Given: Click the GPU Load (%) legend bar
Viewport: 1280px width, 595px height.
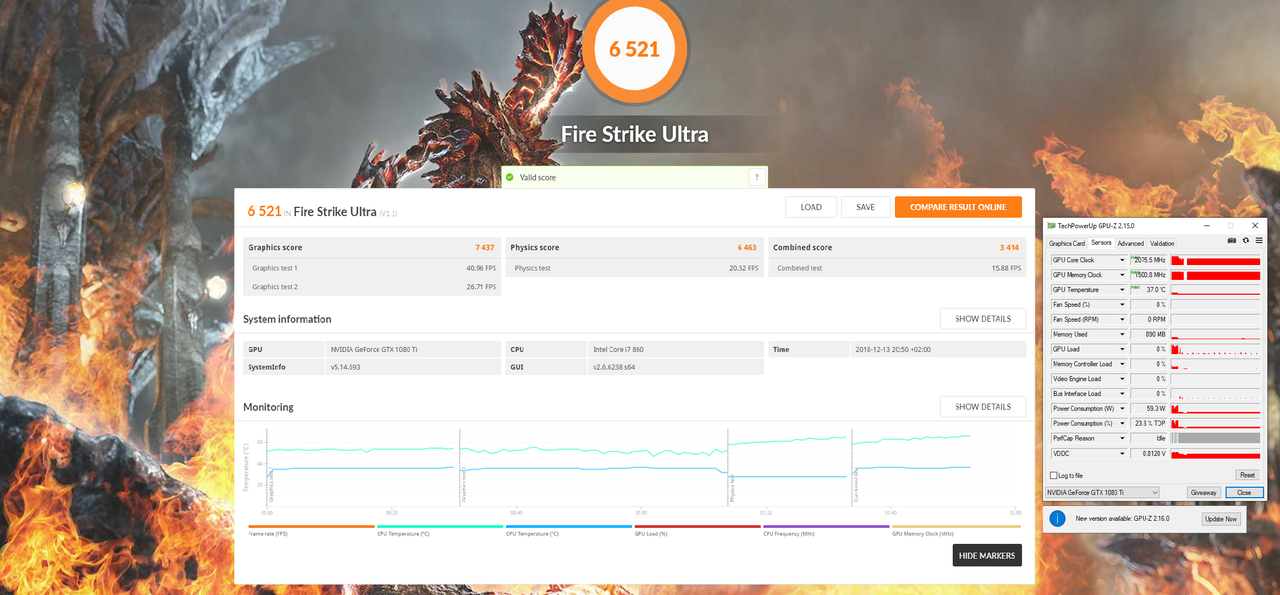Looking at the screenshot, I should tap(698, 527).
